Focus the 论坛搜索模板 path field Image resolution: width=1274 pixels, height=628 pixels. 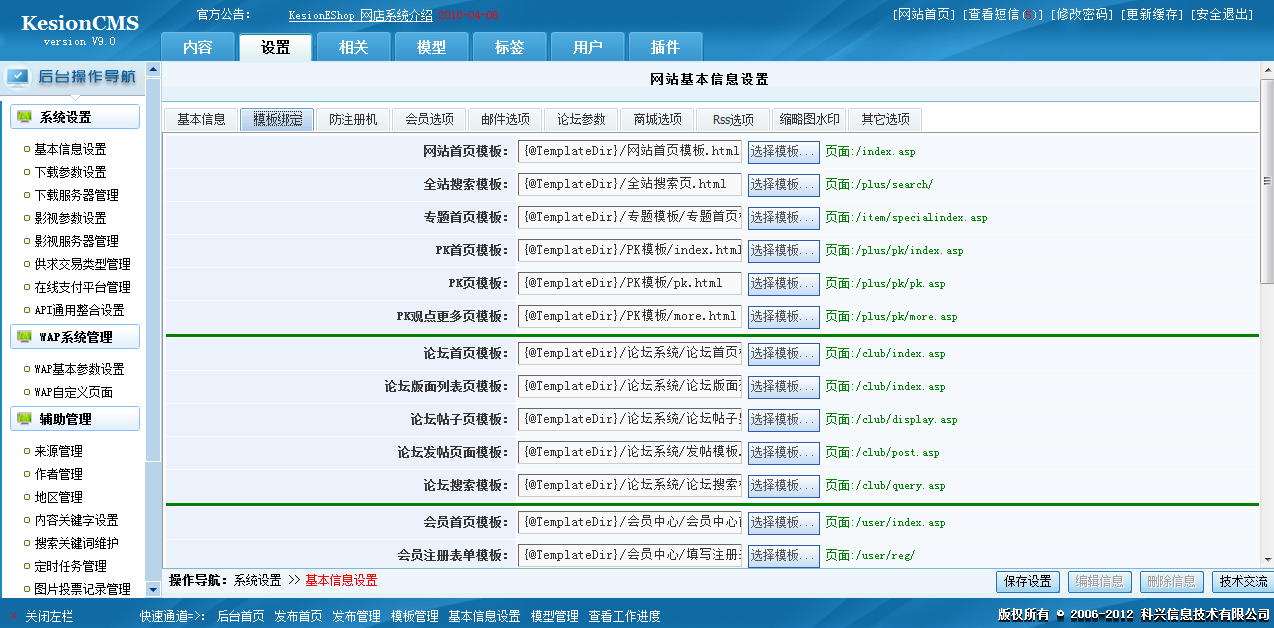630,486
